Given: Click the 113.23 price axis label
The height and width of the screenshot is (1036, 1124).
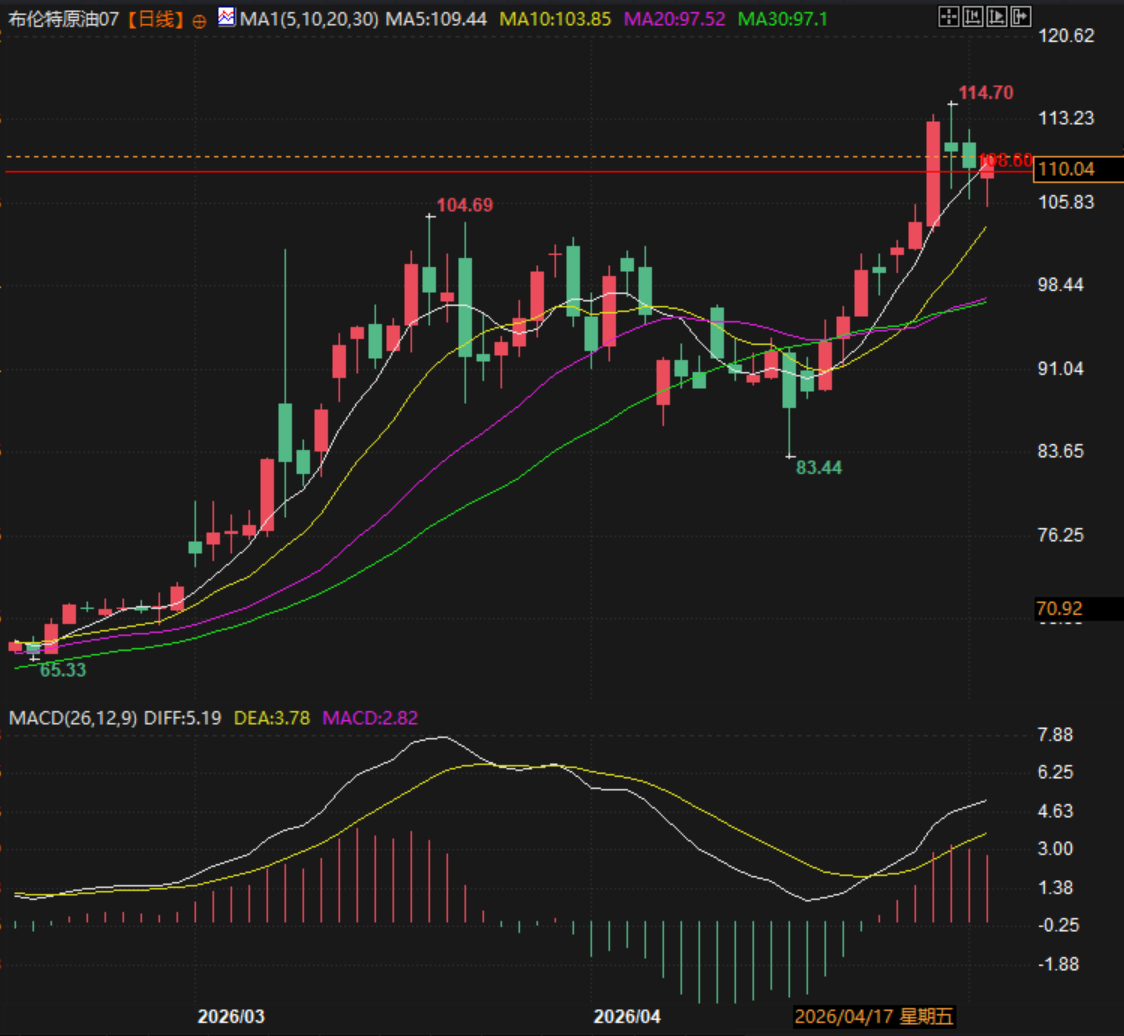Looking at the screenshot, I should point(1066,118).
